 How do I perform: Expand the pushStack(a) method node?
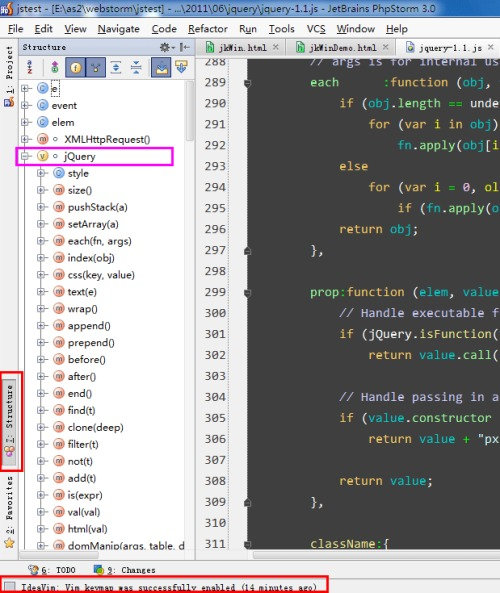(x=40, y=207)
